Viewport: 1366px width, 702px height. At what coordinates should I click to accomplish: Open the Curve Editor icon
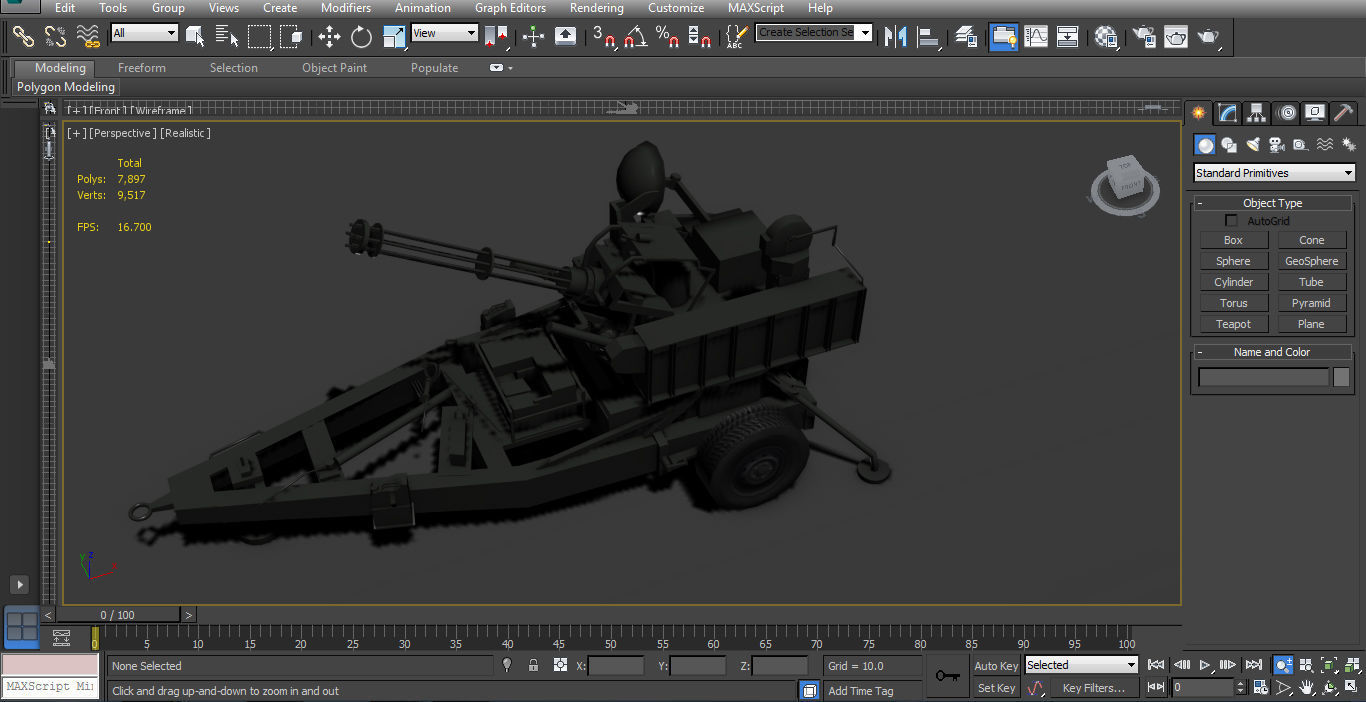[x=1036, y=37]
